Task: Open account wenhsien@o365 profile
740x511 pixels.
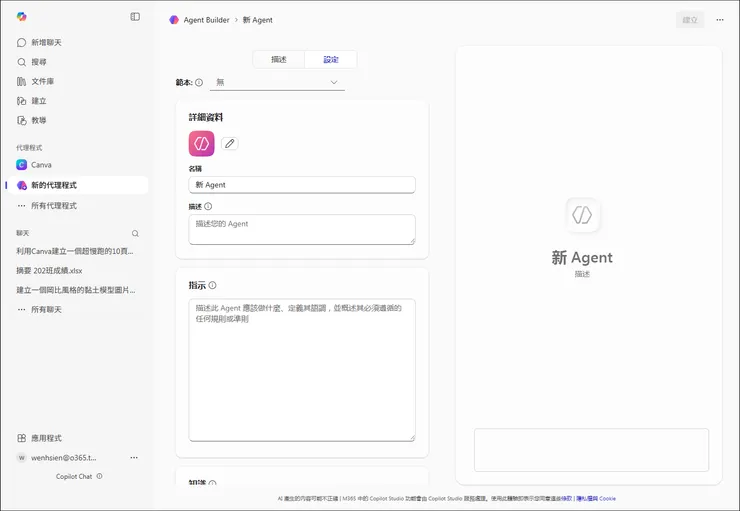Action: pyautogui.click(x=57, y=458)
